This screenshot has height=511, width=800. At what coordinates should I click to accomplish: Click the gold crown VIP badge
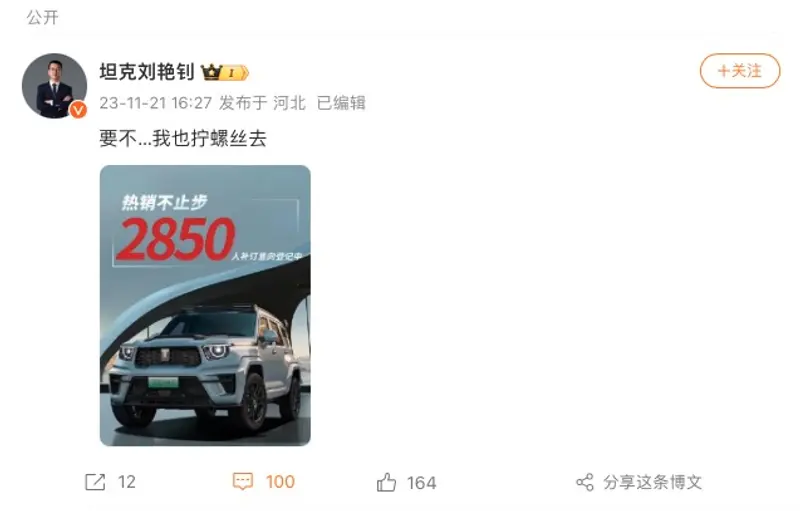(225, 72)
